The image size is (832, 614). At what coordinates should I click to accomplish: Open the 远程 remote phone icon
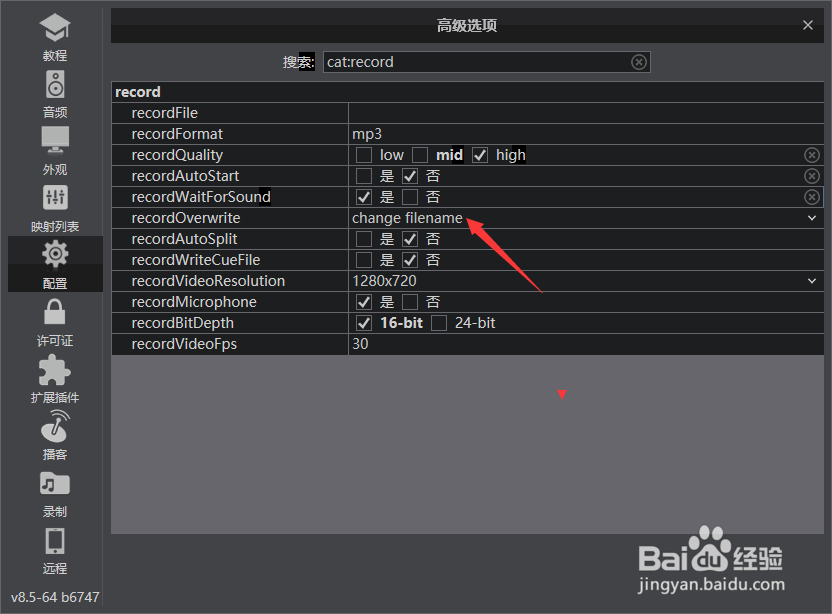click(x=55, y=541)
